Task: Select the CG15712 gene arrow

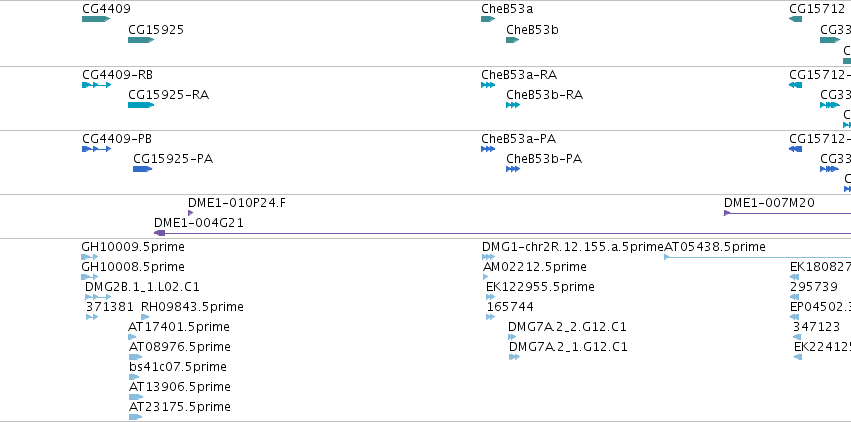Action: 796,19
